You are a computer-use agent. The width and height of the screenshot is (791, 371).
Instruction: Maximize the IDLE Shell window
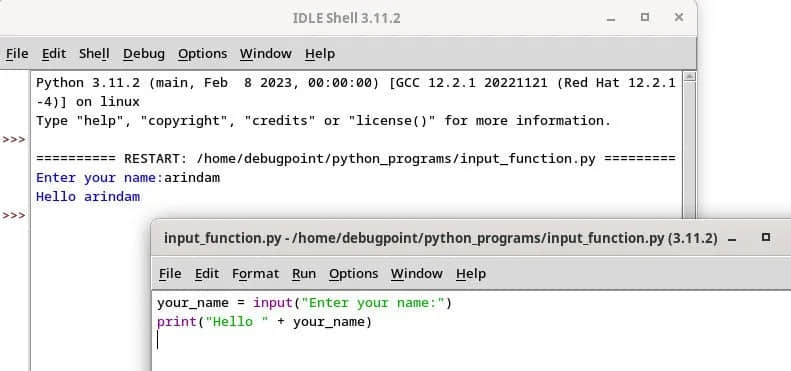click(x=645, y=17)
